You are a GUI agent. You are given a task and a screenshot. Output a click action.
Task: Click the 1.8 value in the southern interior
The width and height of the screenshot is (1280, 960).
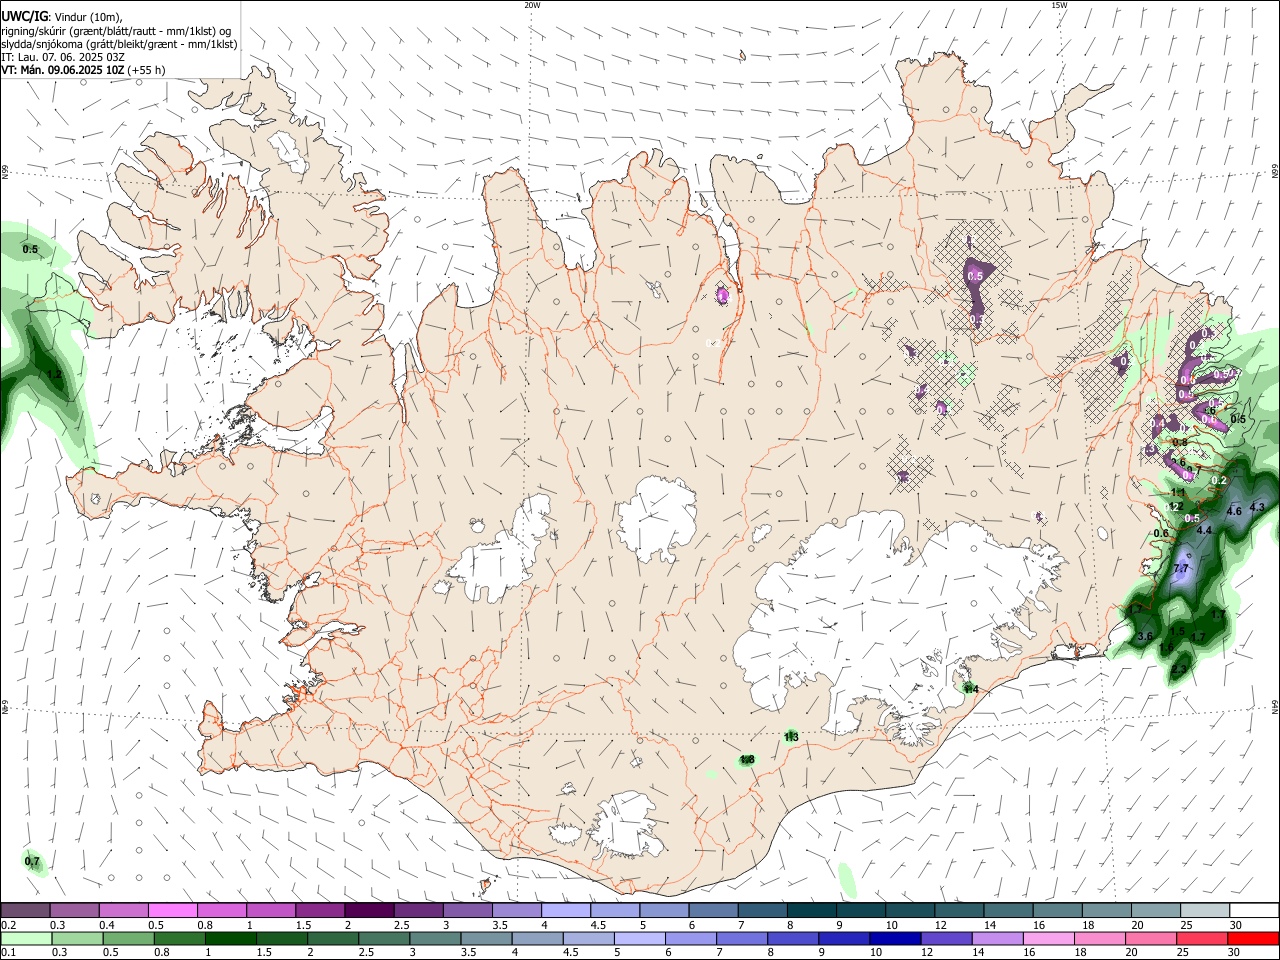[x=747, y=760]
